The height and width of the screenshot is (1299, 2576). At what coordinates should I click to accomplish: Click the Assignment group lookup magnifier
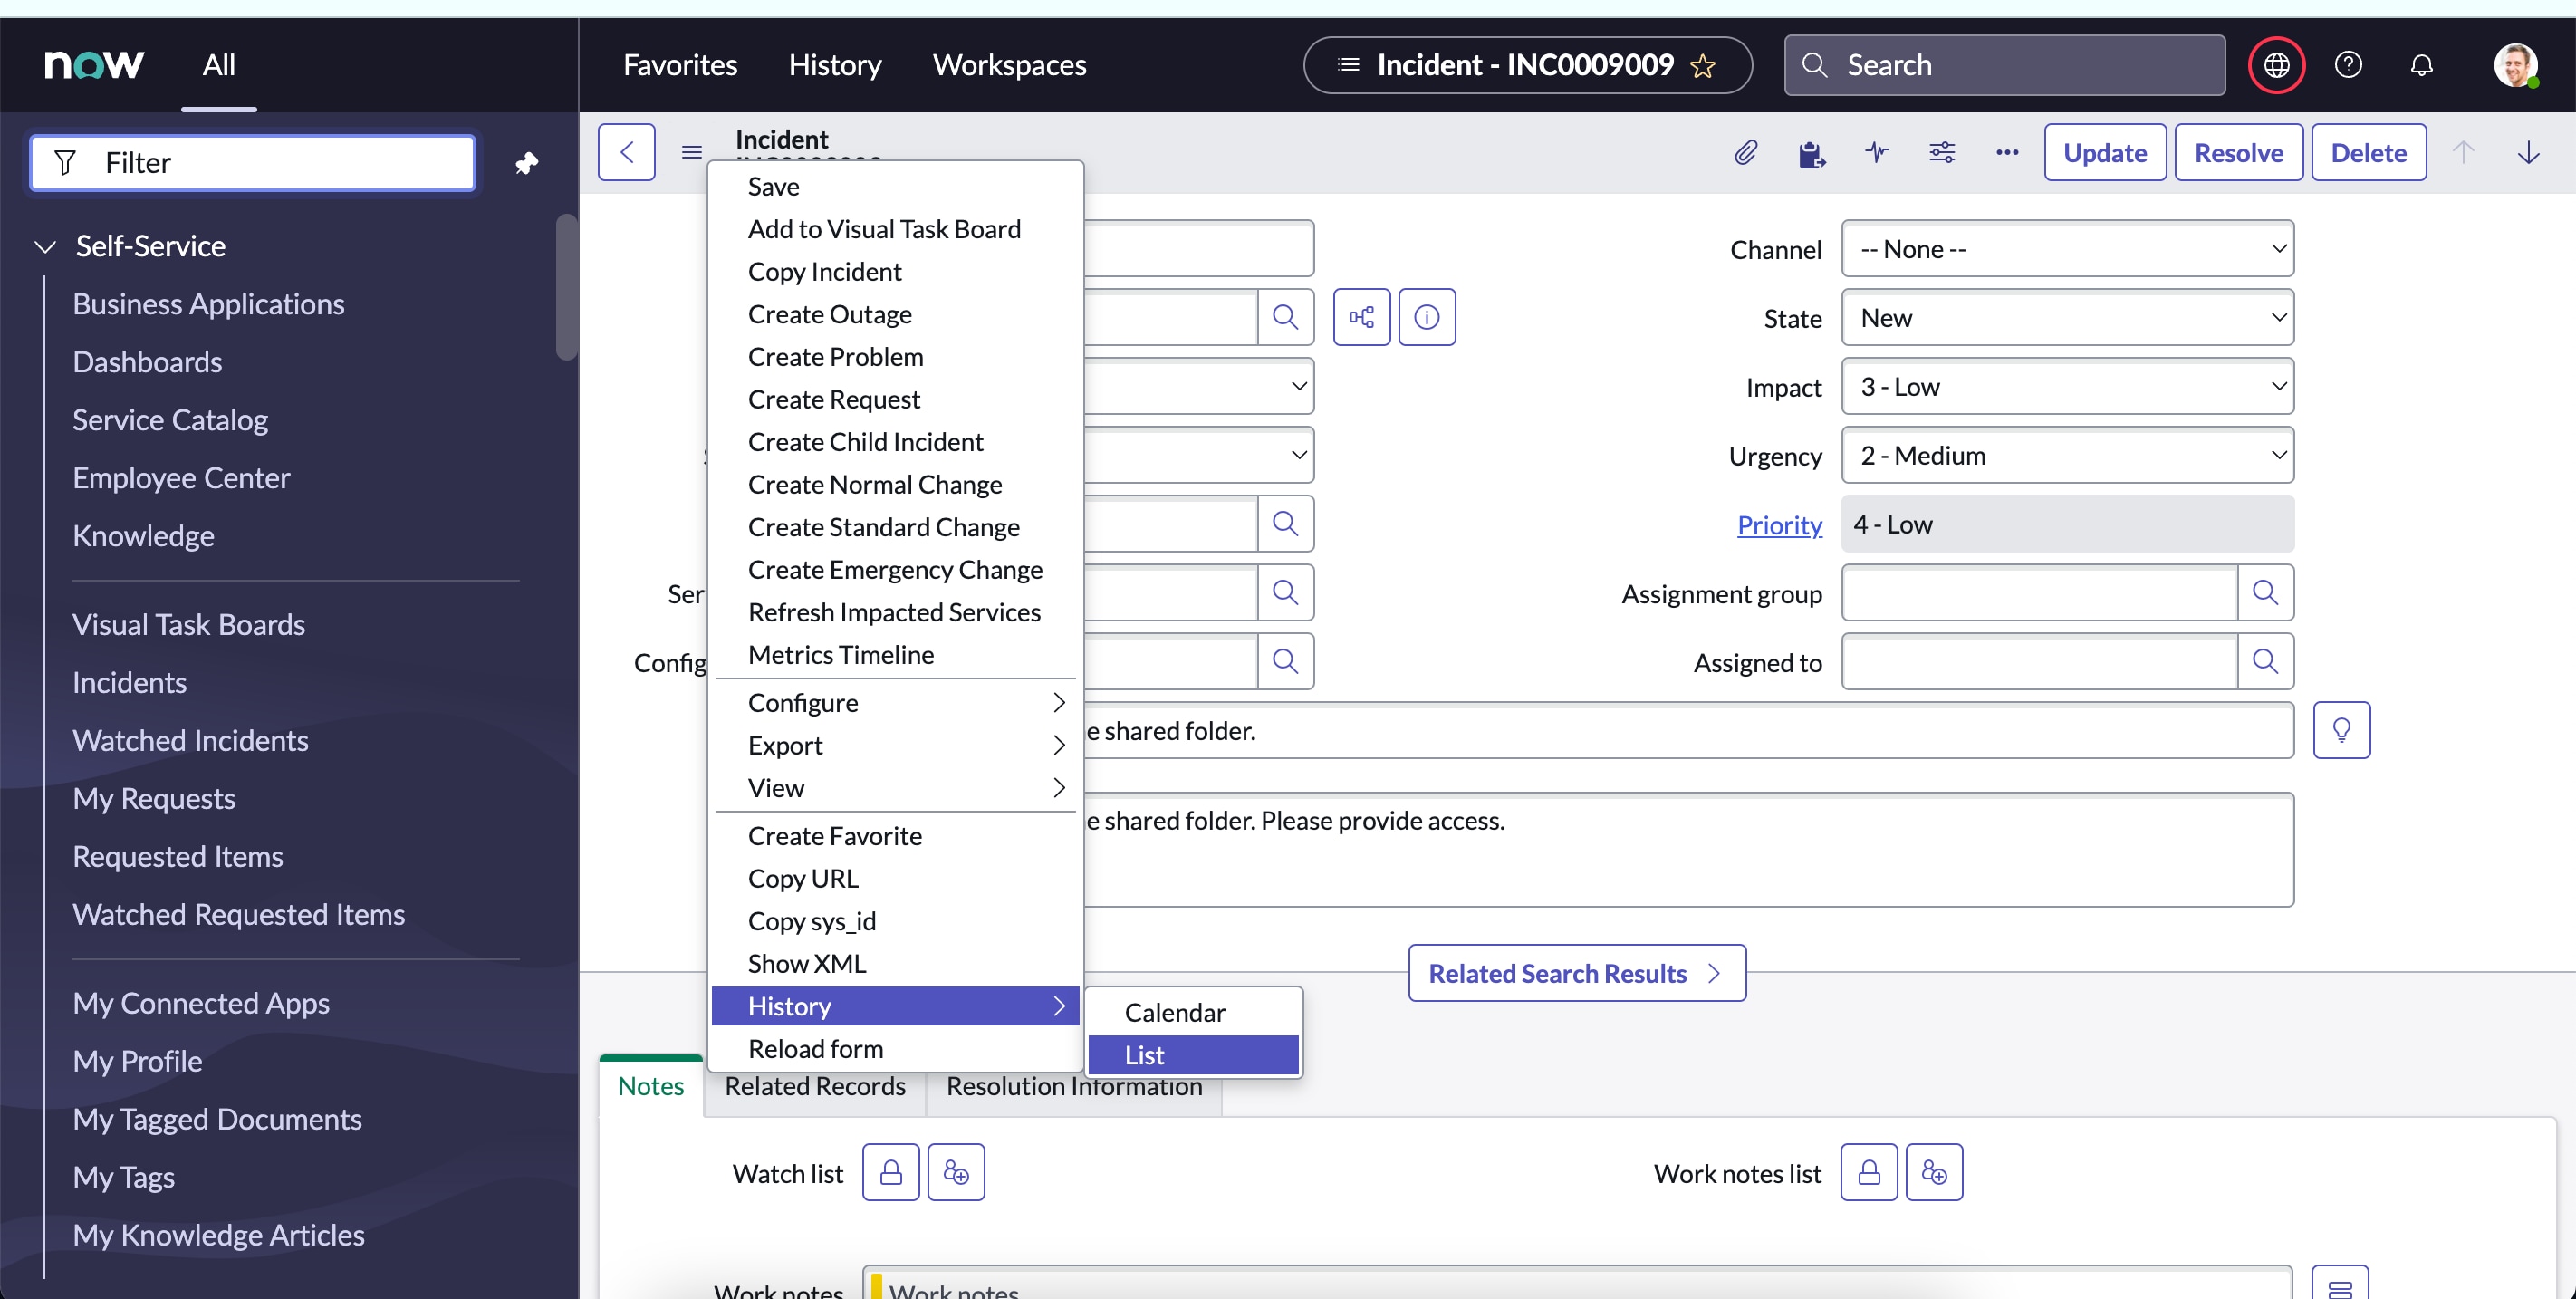point(2265,593)
